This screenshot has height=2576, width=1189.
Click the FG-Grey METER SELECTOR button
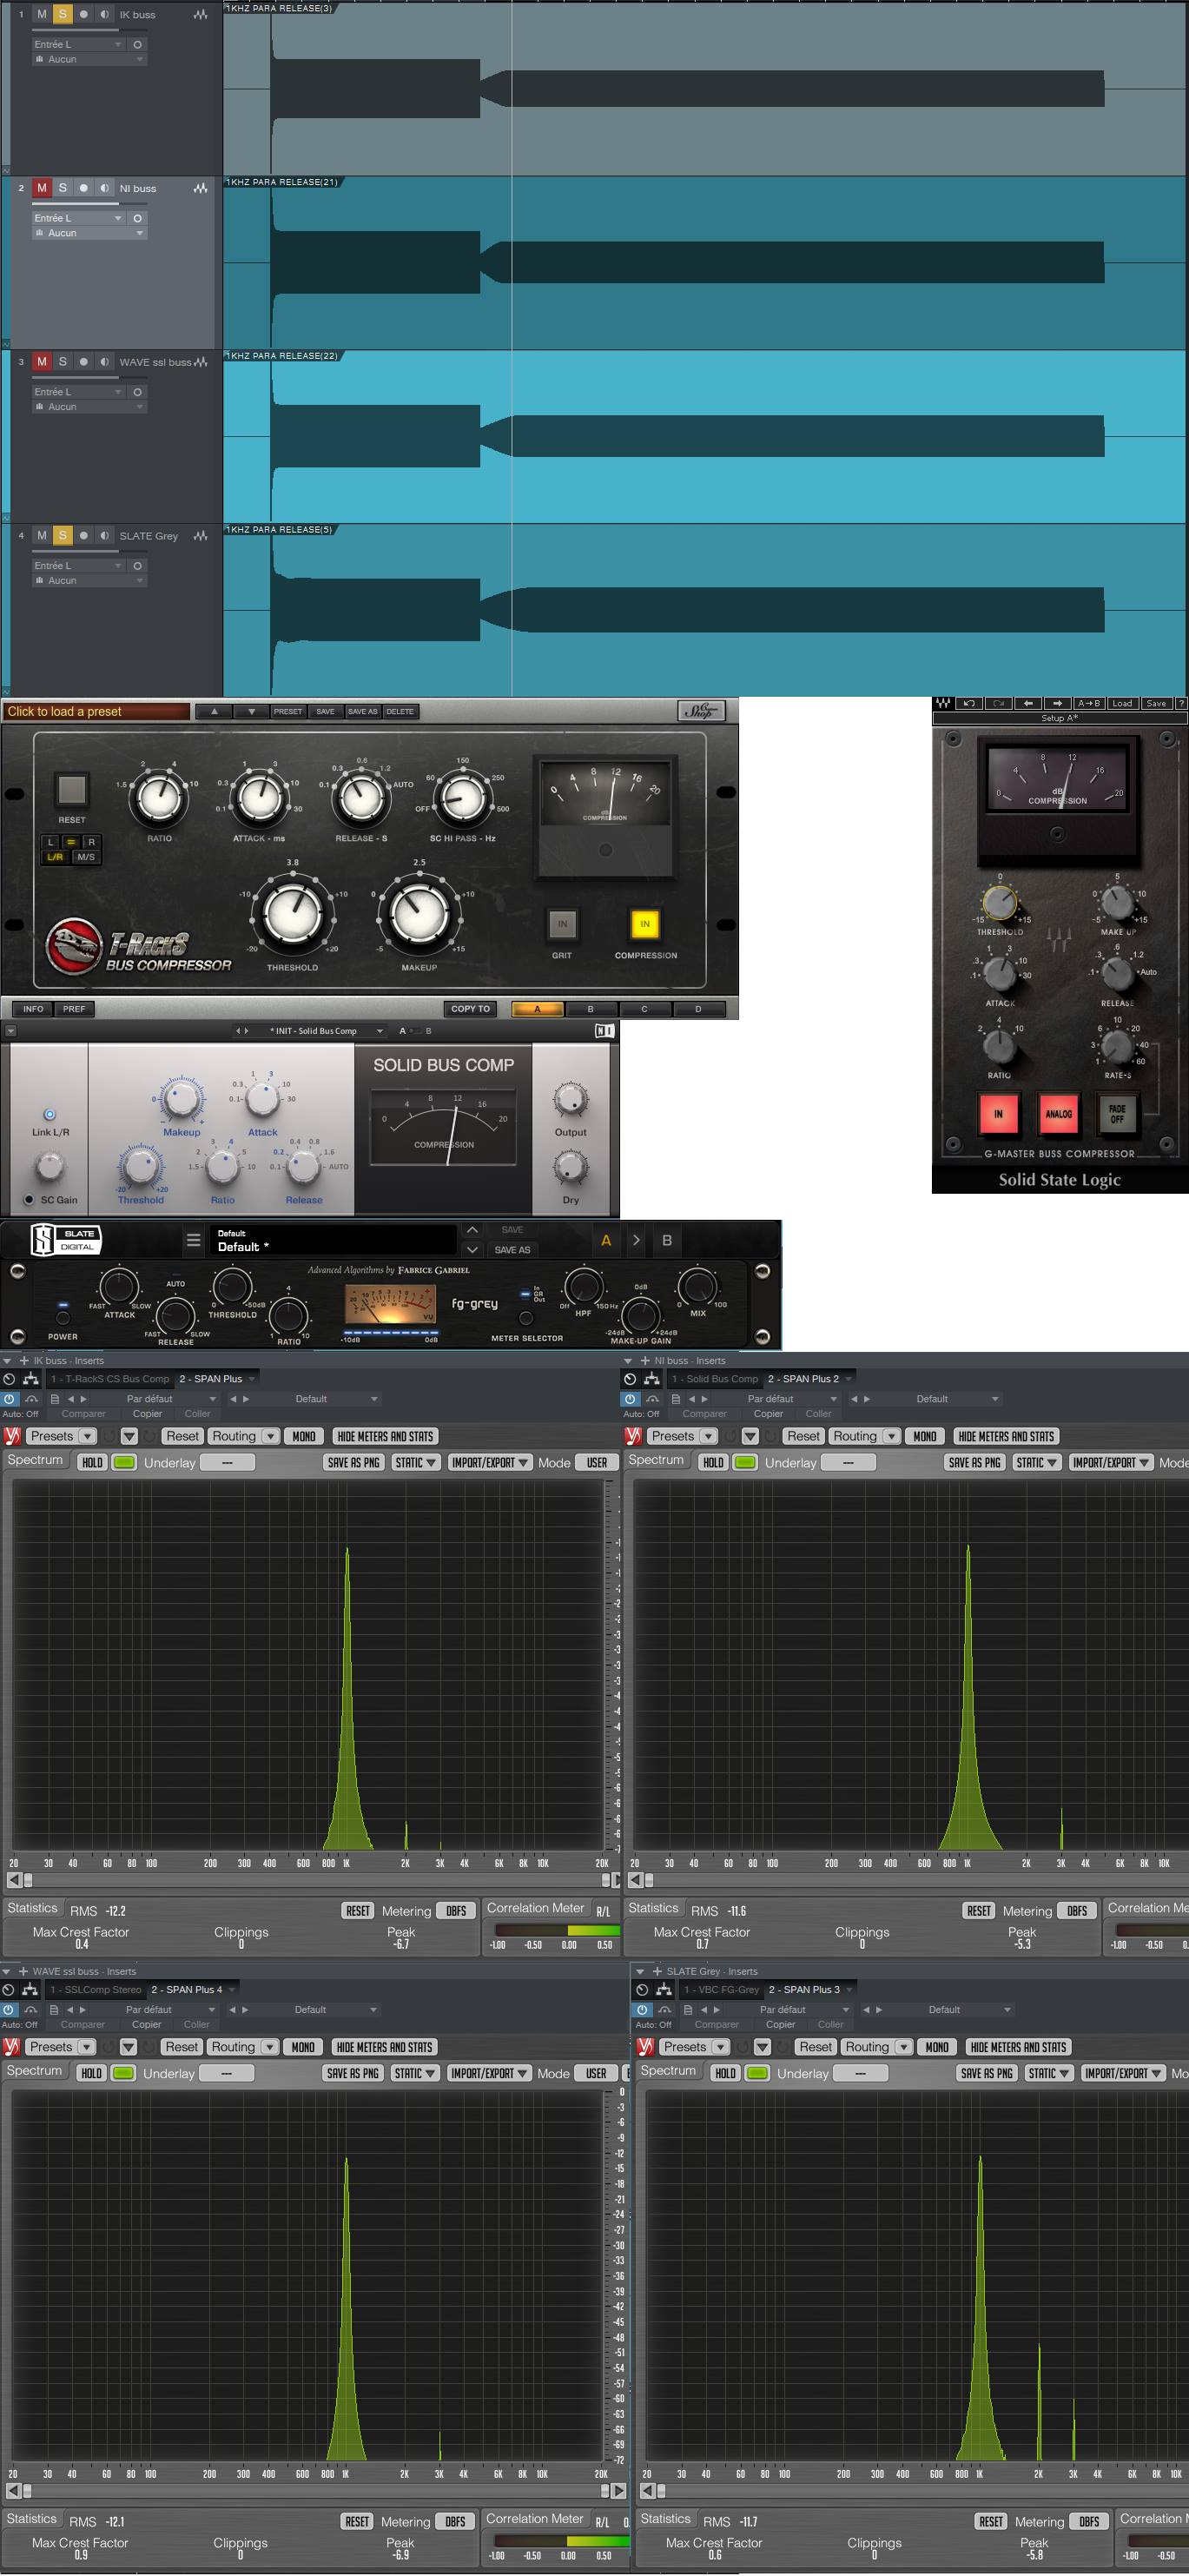(526, 1319)
